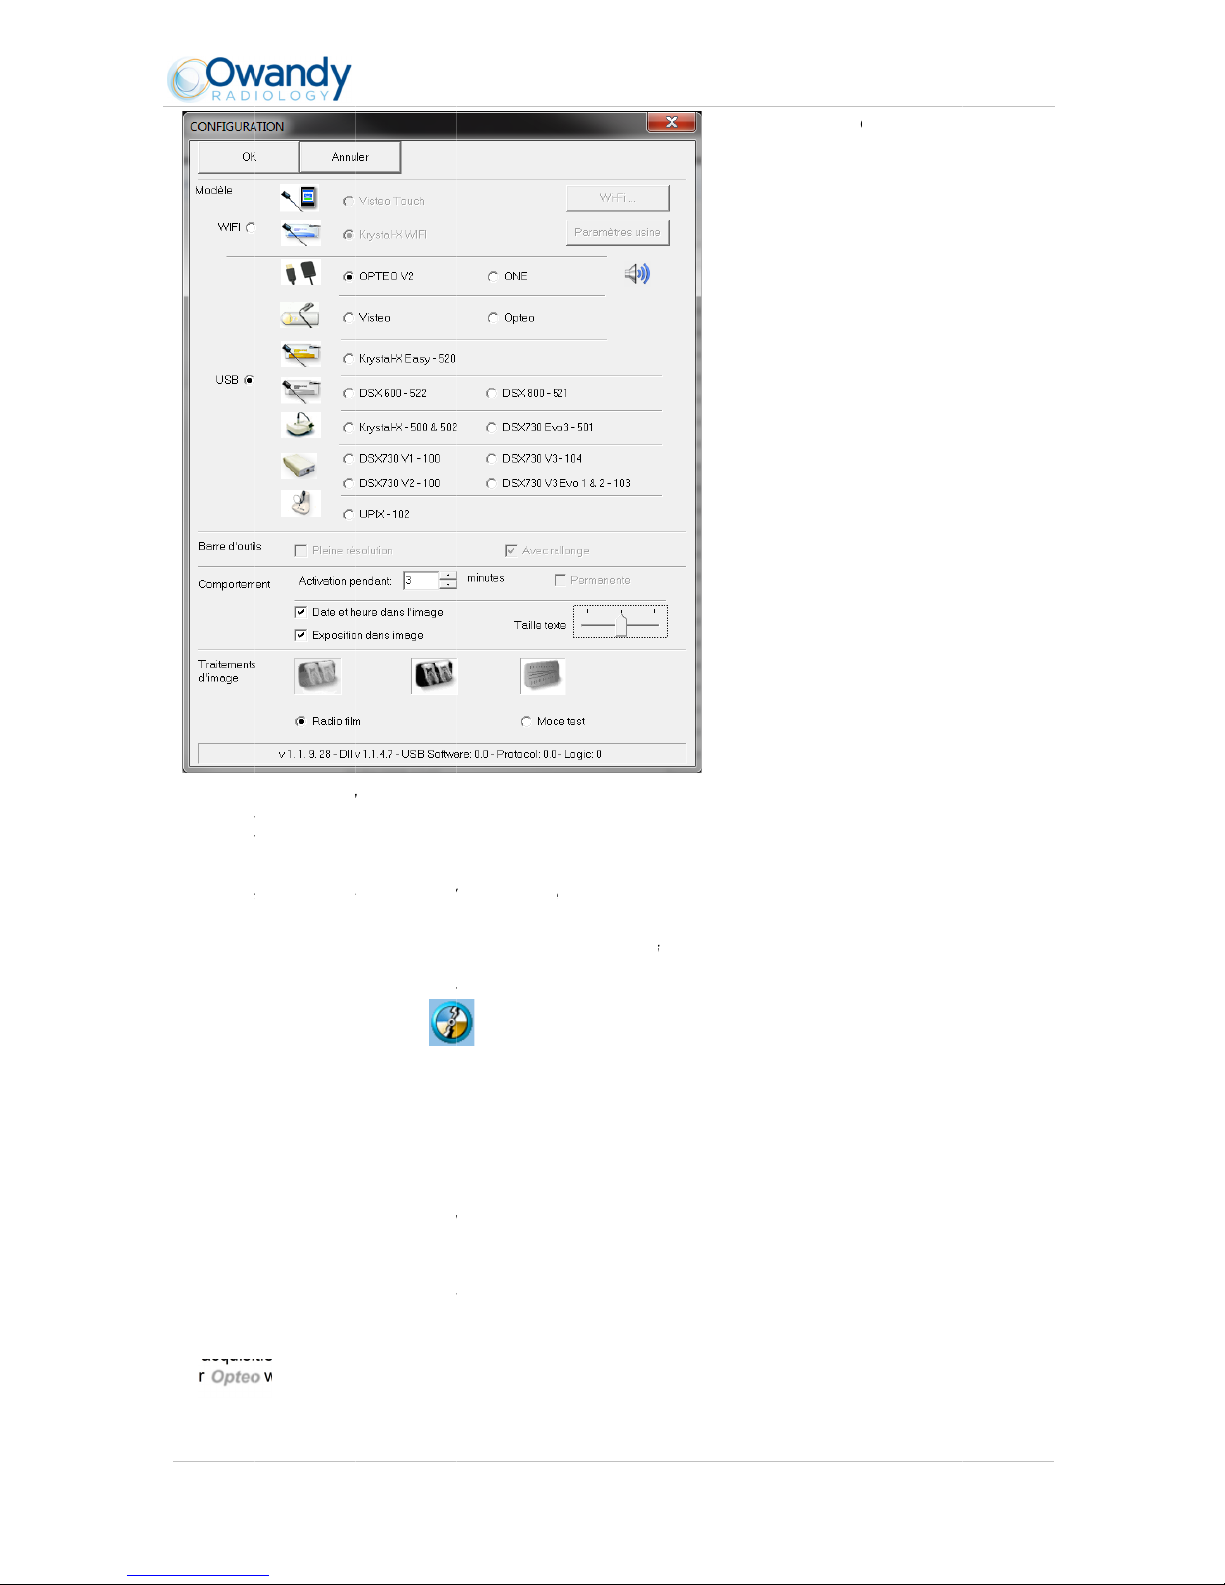
Task: Select the Radio film radio option
Action: click(x=328, y=721)
